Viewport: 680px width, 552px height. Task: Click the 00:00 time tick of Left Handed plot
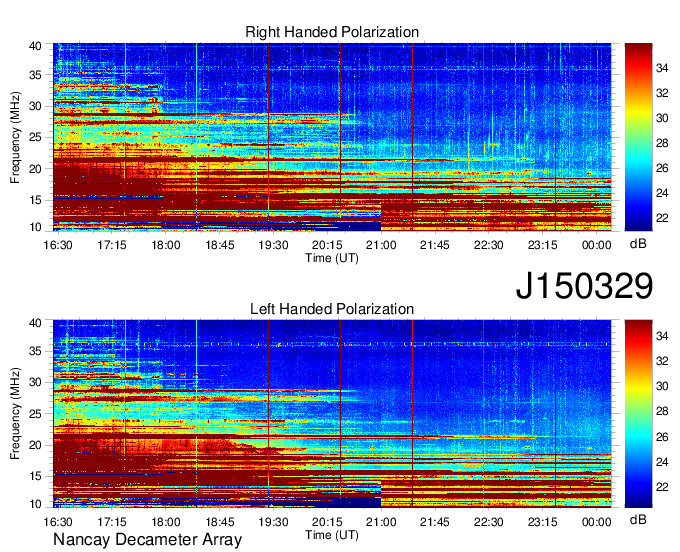pyautogui.click(x=597, y=522)
